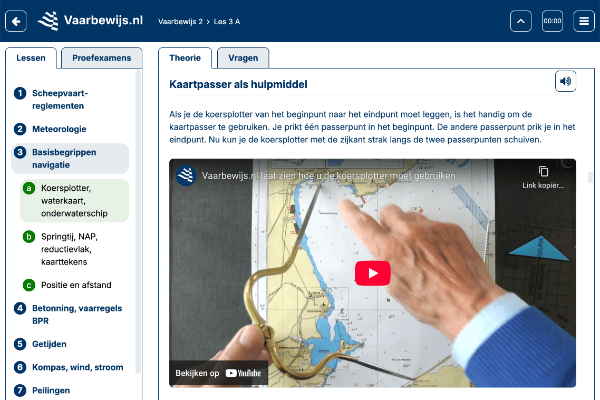Screen dimensions: 600x400
Task: Click paragraph starting 'Als je de koersplotter'
Action: [x=372, y=127]
